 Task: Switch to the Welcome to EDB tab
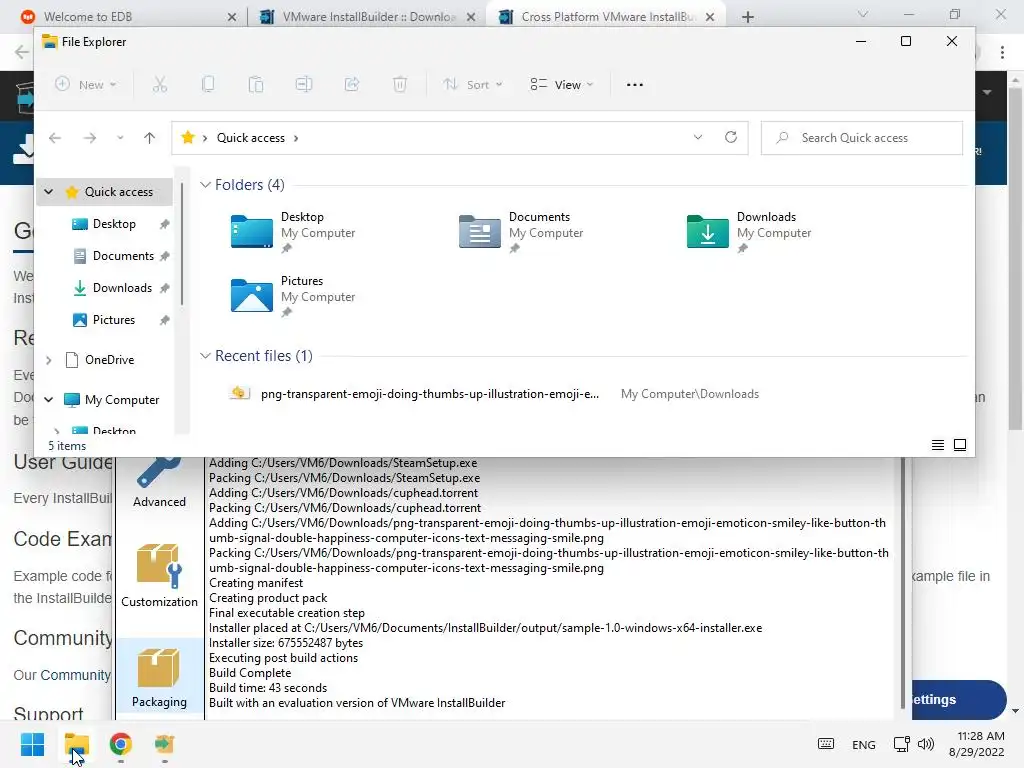124,16
